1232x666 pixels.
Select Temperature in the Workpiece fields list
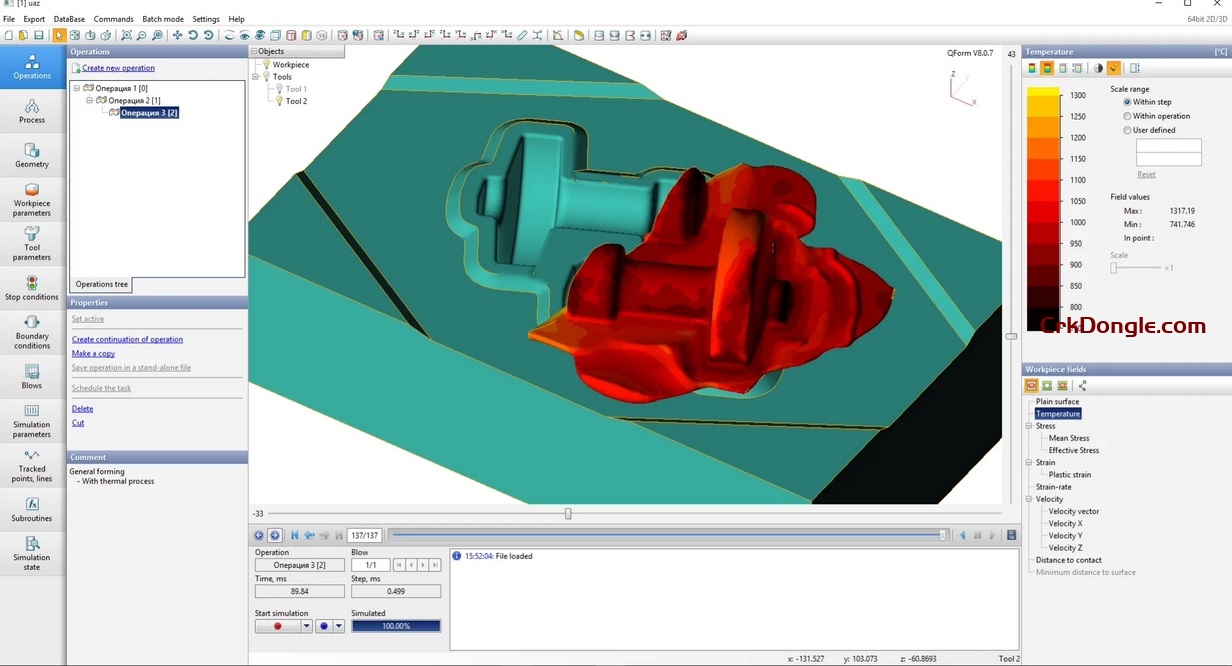(1057, 413)
